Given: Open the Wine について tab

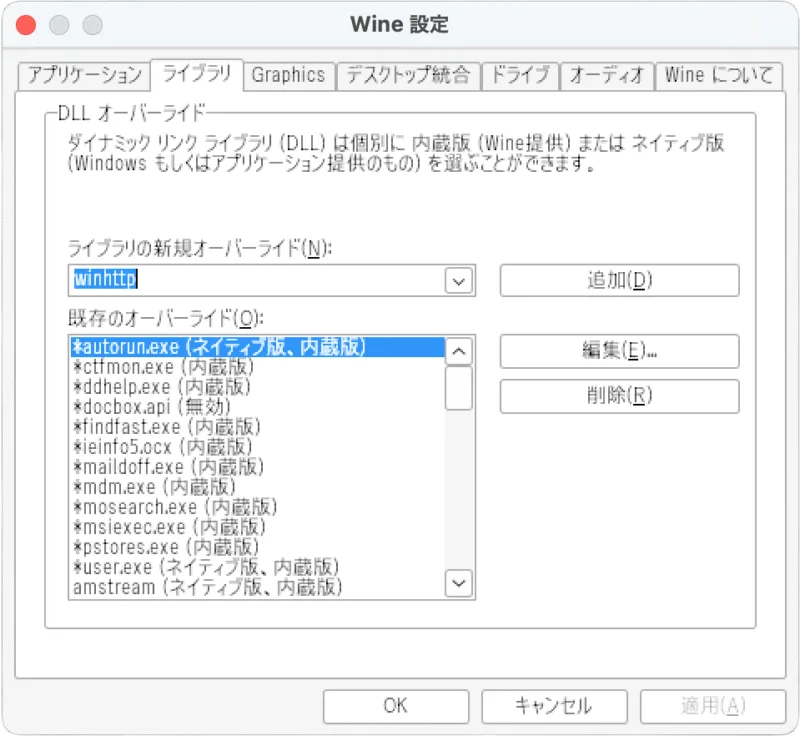Looking at the screenshot, I should coord(719,75).
